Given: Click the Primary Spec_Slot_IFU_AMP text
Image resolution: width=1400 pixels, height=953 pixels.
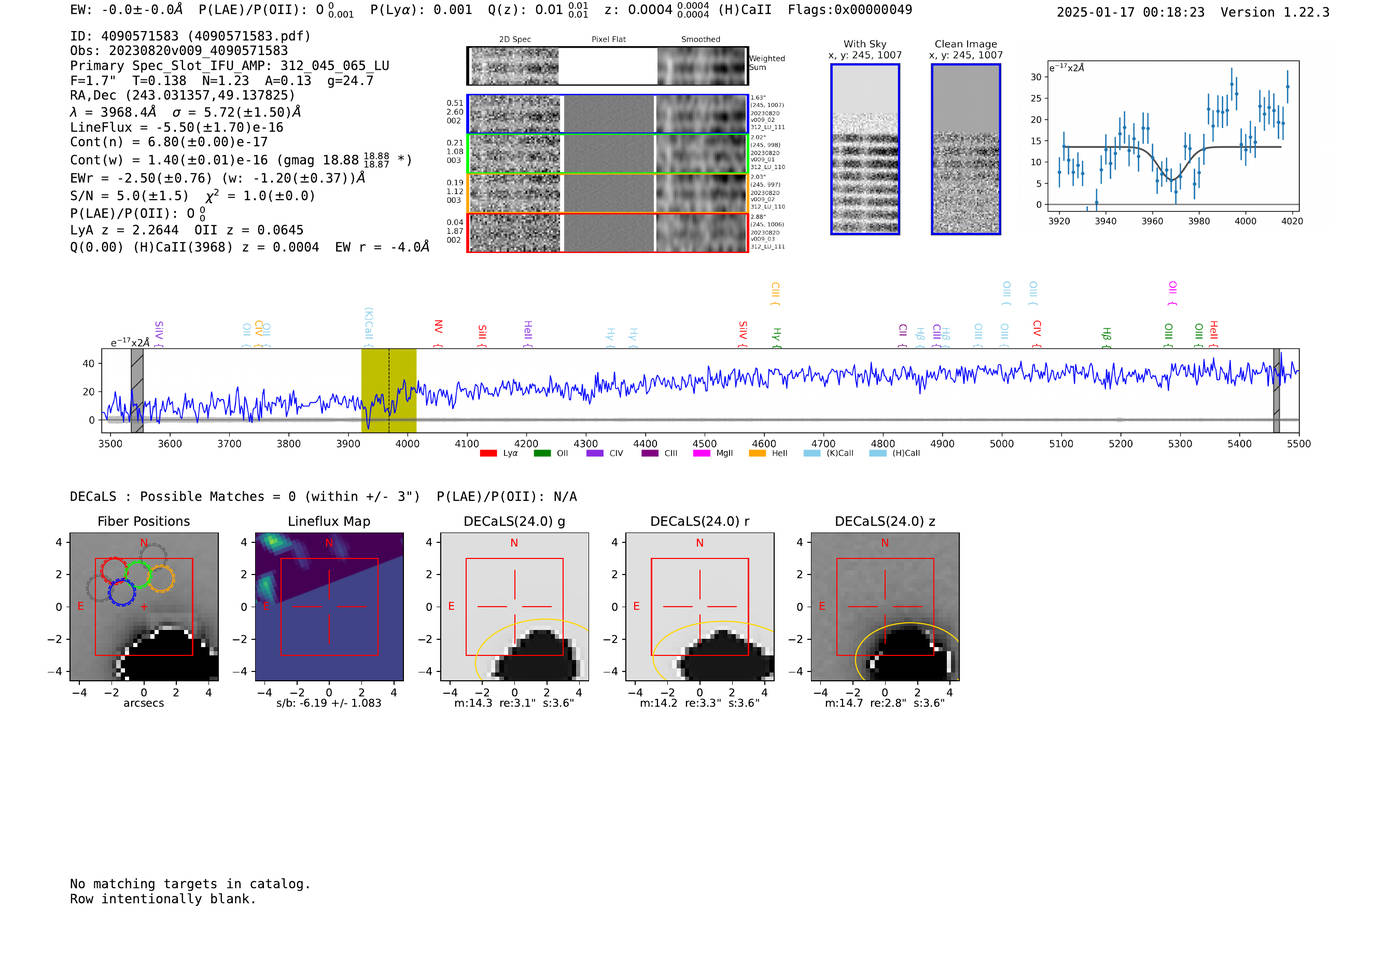Looking at the screenshot, I should pyautogui.click(x=230, y=66).
